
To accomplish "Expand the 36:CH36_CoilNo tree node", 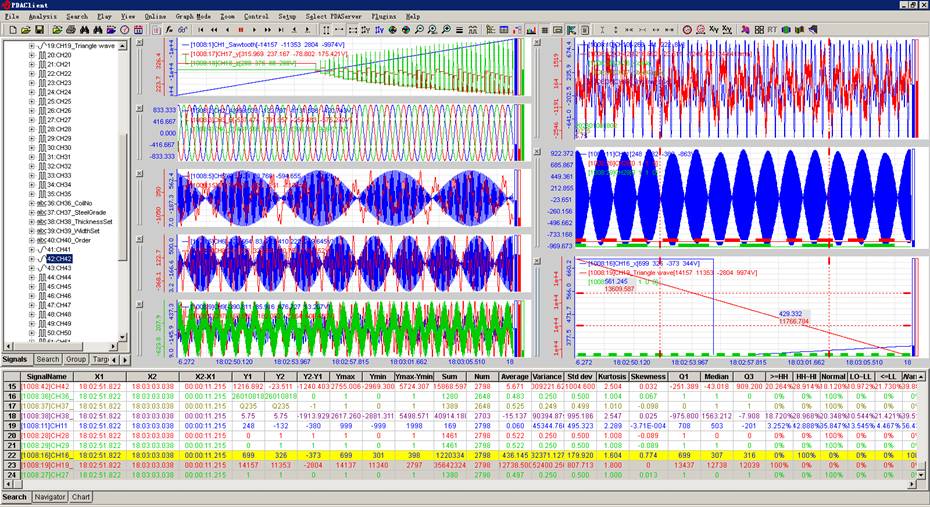I will [31, 203].
